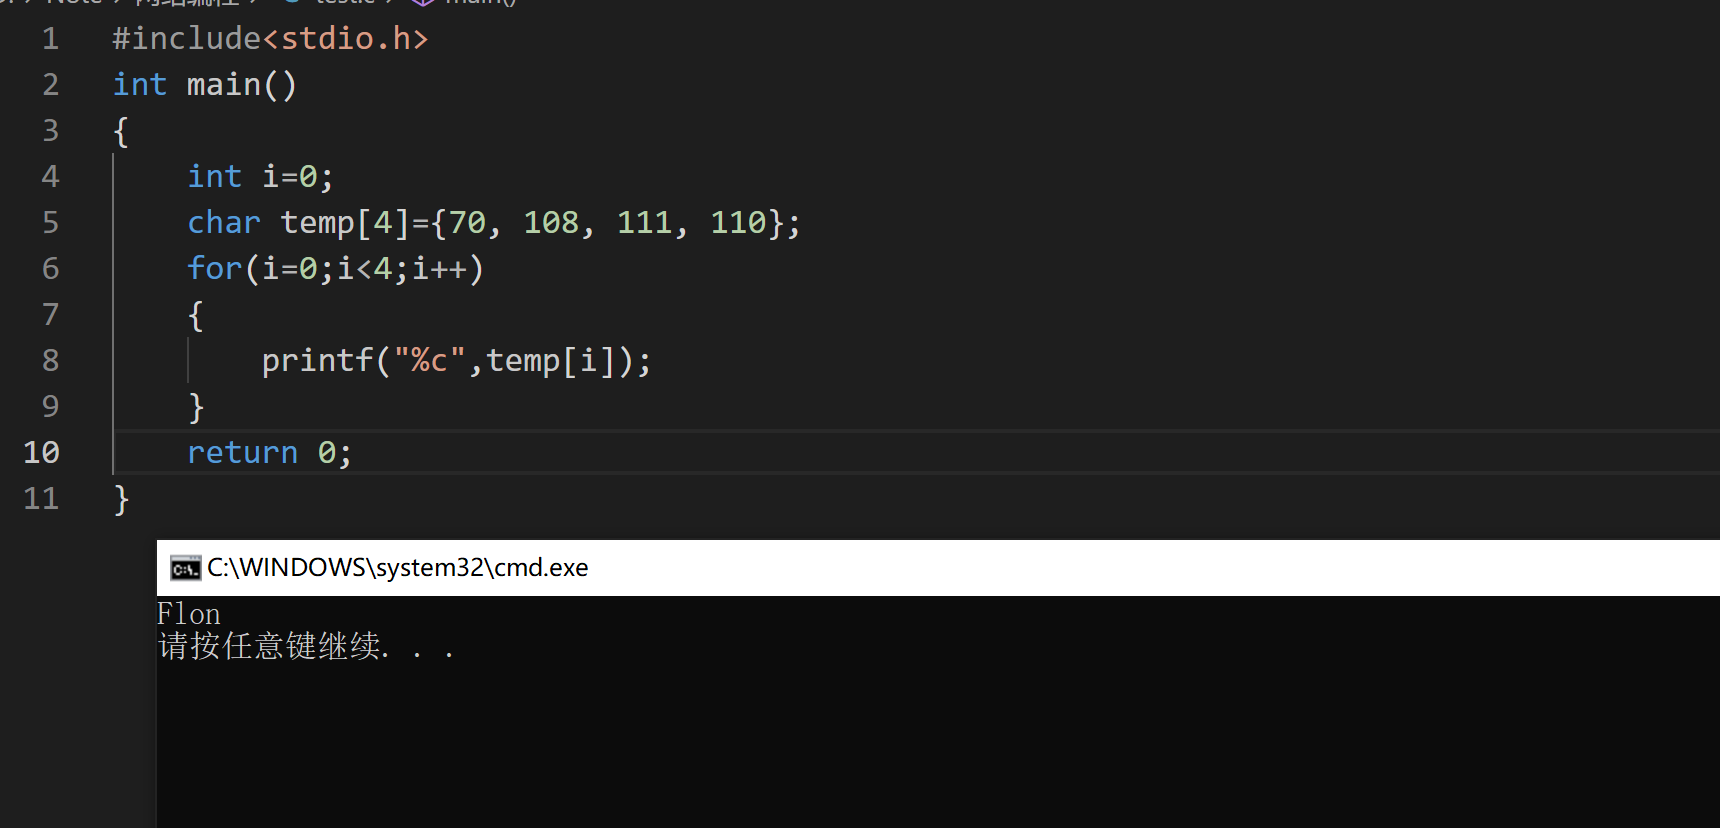
Task: Select line number 1 in the gutter
Action: (x=50, y=38)
